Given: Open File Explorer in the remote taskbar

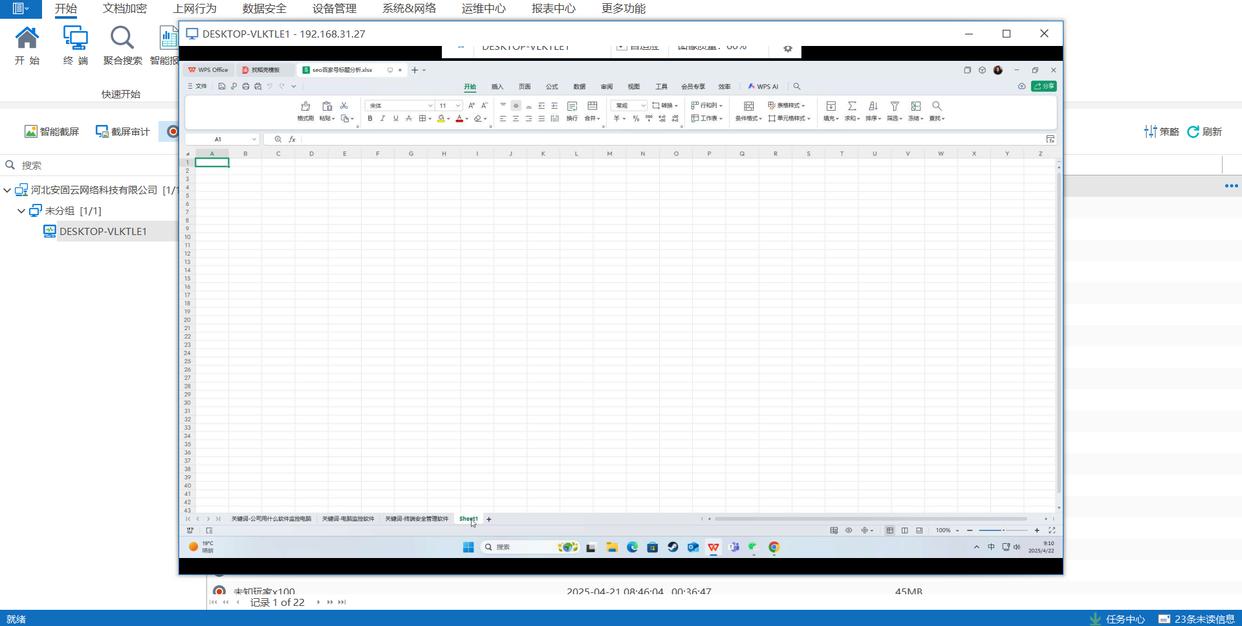Looking at the screenshot, I should pyautogui.click(x=611, y=547).
